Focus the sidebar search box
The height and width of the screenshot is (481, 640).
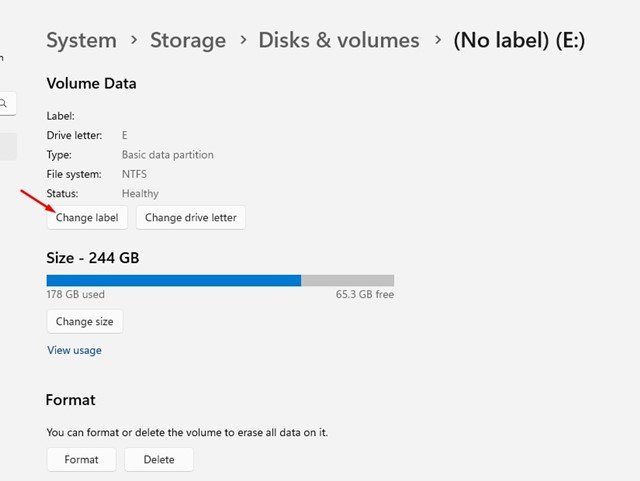(8, 102)
